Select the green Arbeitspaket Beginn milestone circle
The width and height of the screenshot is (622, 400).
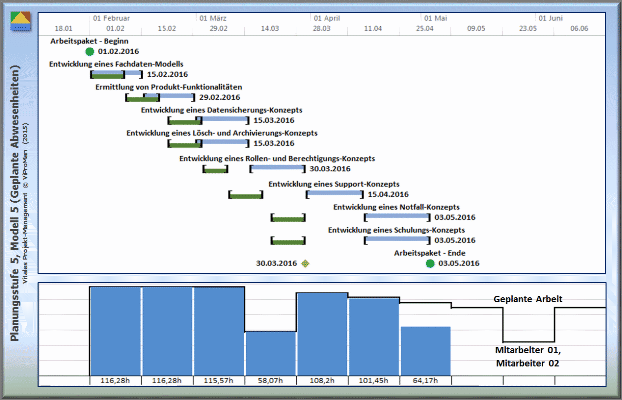(90, 51)
